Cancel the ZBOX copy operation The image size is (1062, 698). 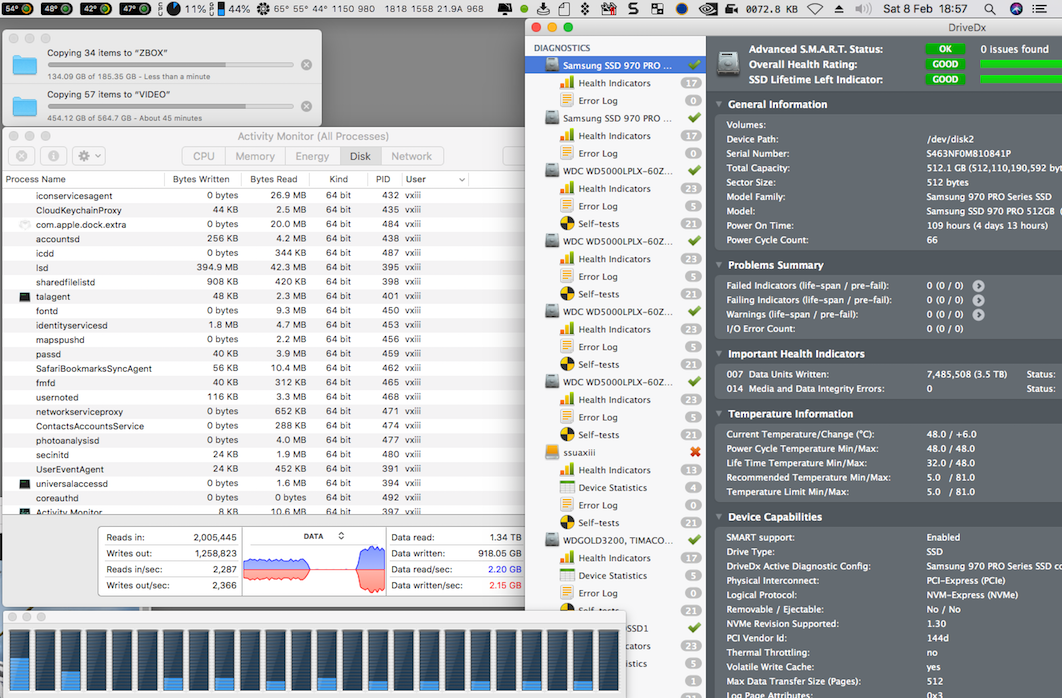[x=306, y=65]
